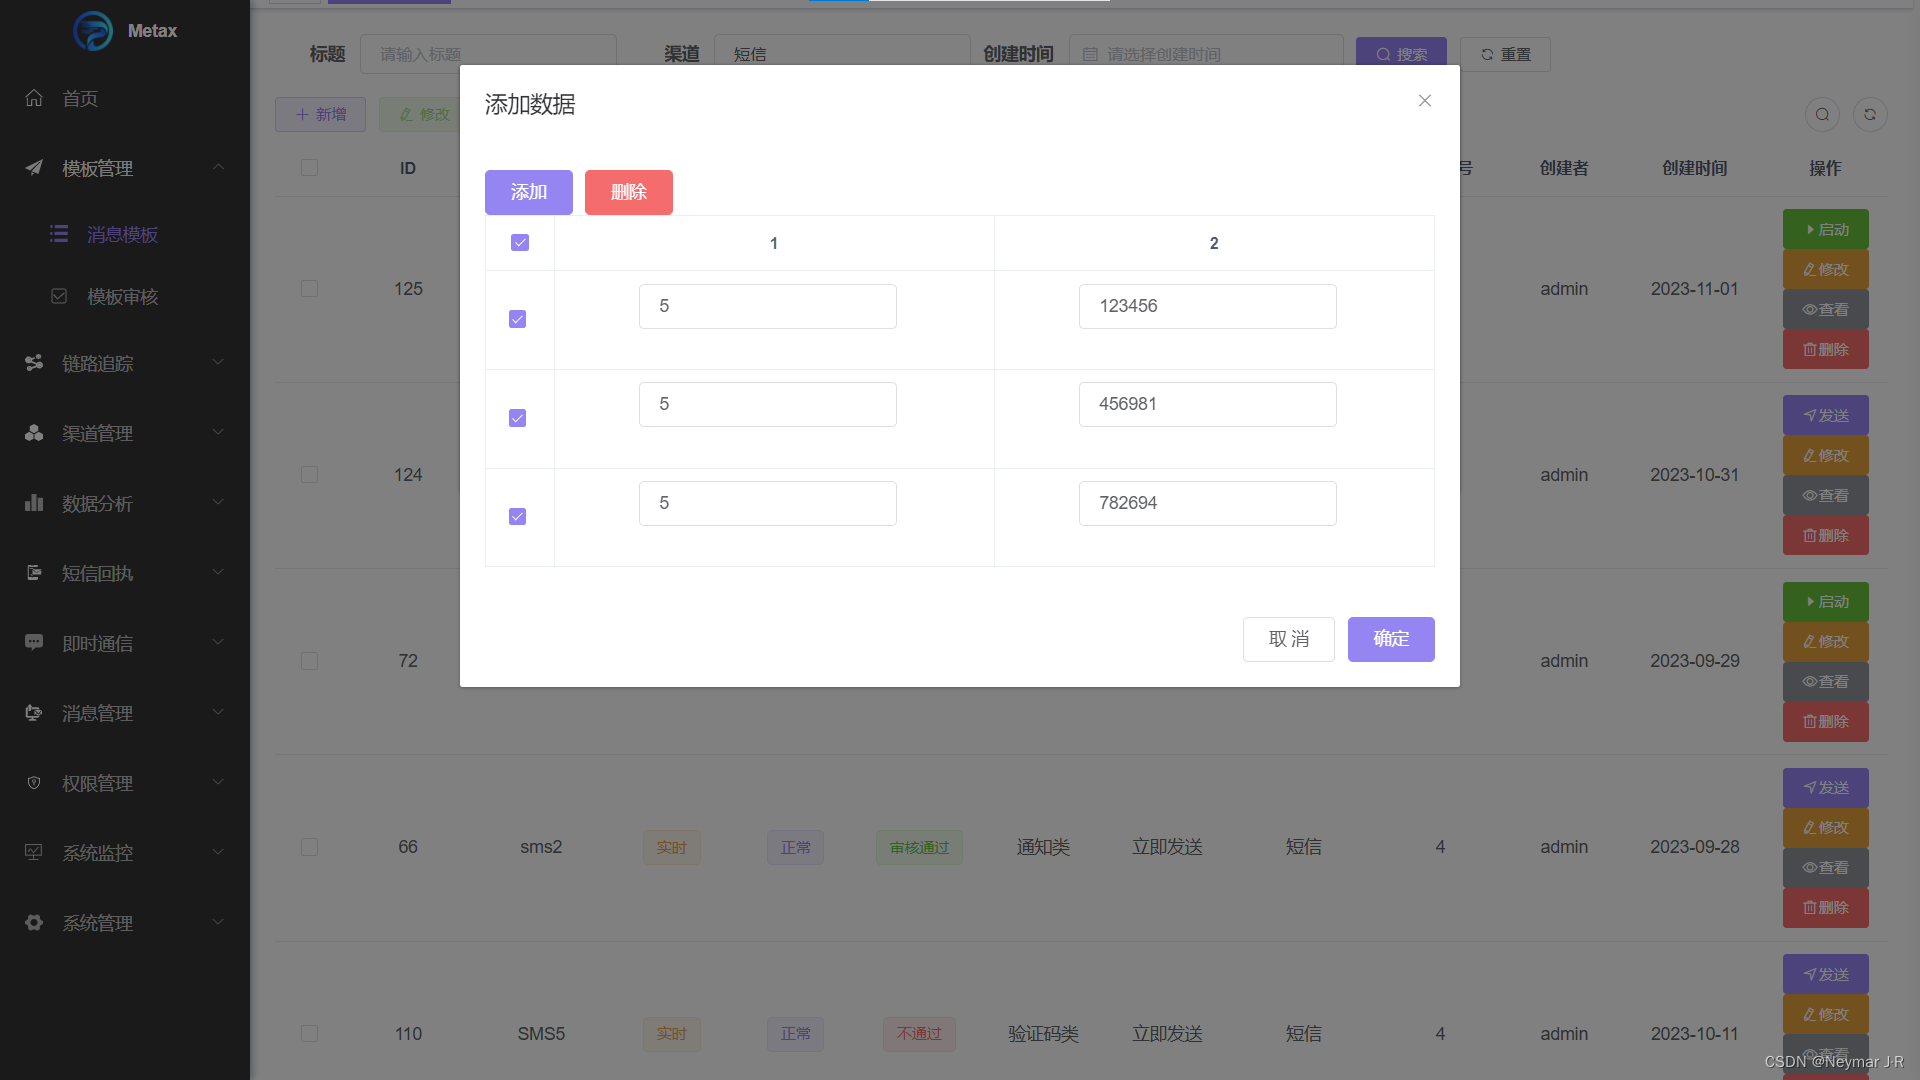
Task: Uncheck the row containing 782694
Action: point(517,516)
